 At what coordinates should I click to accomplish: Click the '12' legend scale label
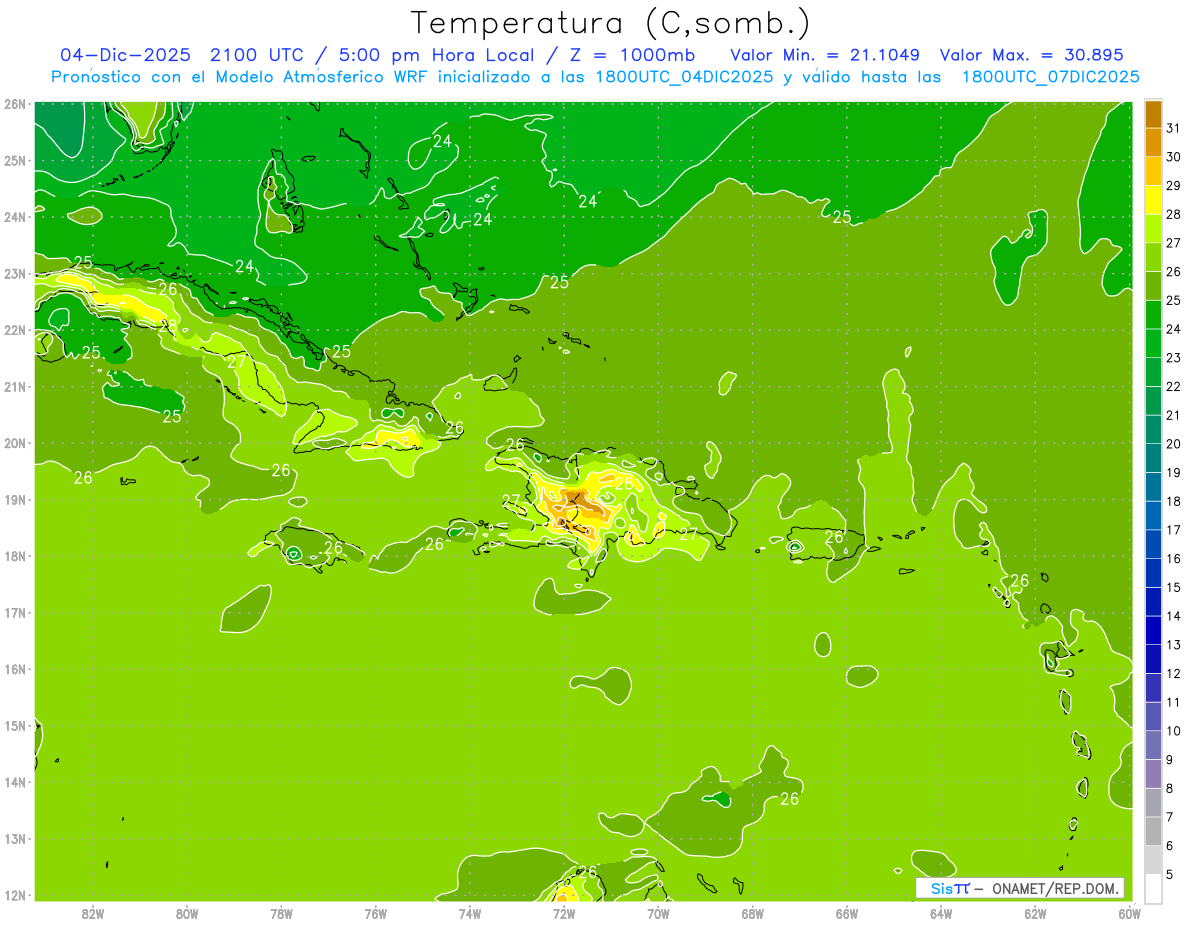pyautogui.click(x=1174, y=673)
